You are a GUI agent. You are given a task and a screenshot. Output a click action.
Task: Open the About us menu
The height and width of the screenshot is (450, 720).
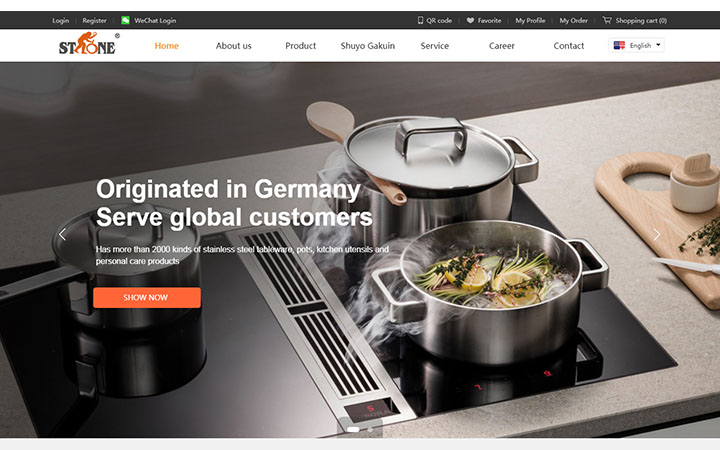233,46
